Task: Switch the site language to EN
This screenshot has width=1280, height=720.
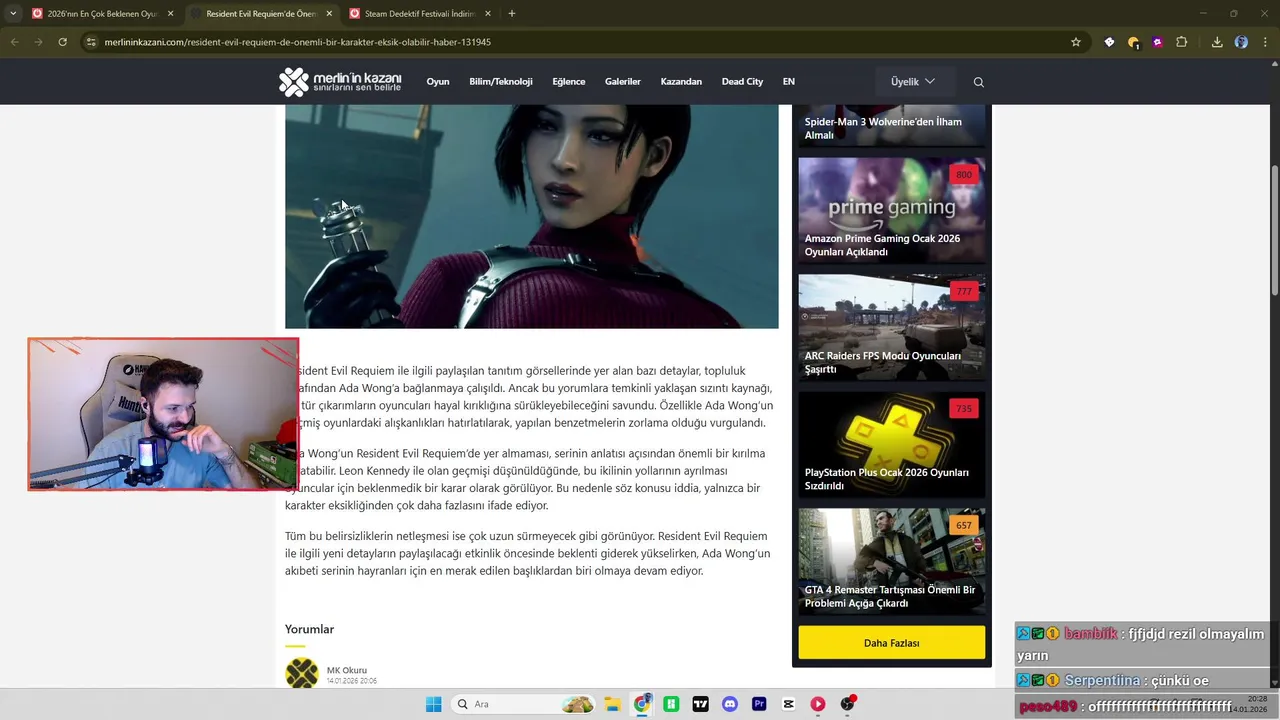Action: (789, 82)
